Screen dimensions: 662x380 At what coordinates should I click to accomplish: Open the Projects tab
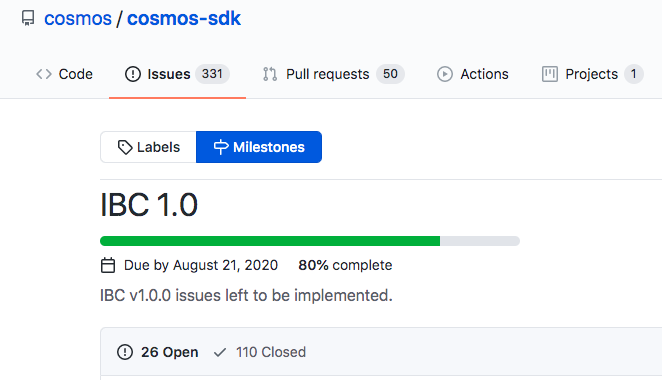click(x=592, y=74)
